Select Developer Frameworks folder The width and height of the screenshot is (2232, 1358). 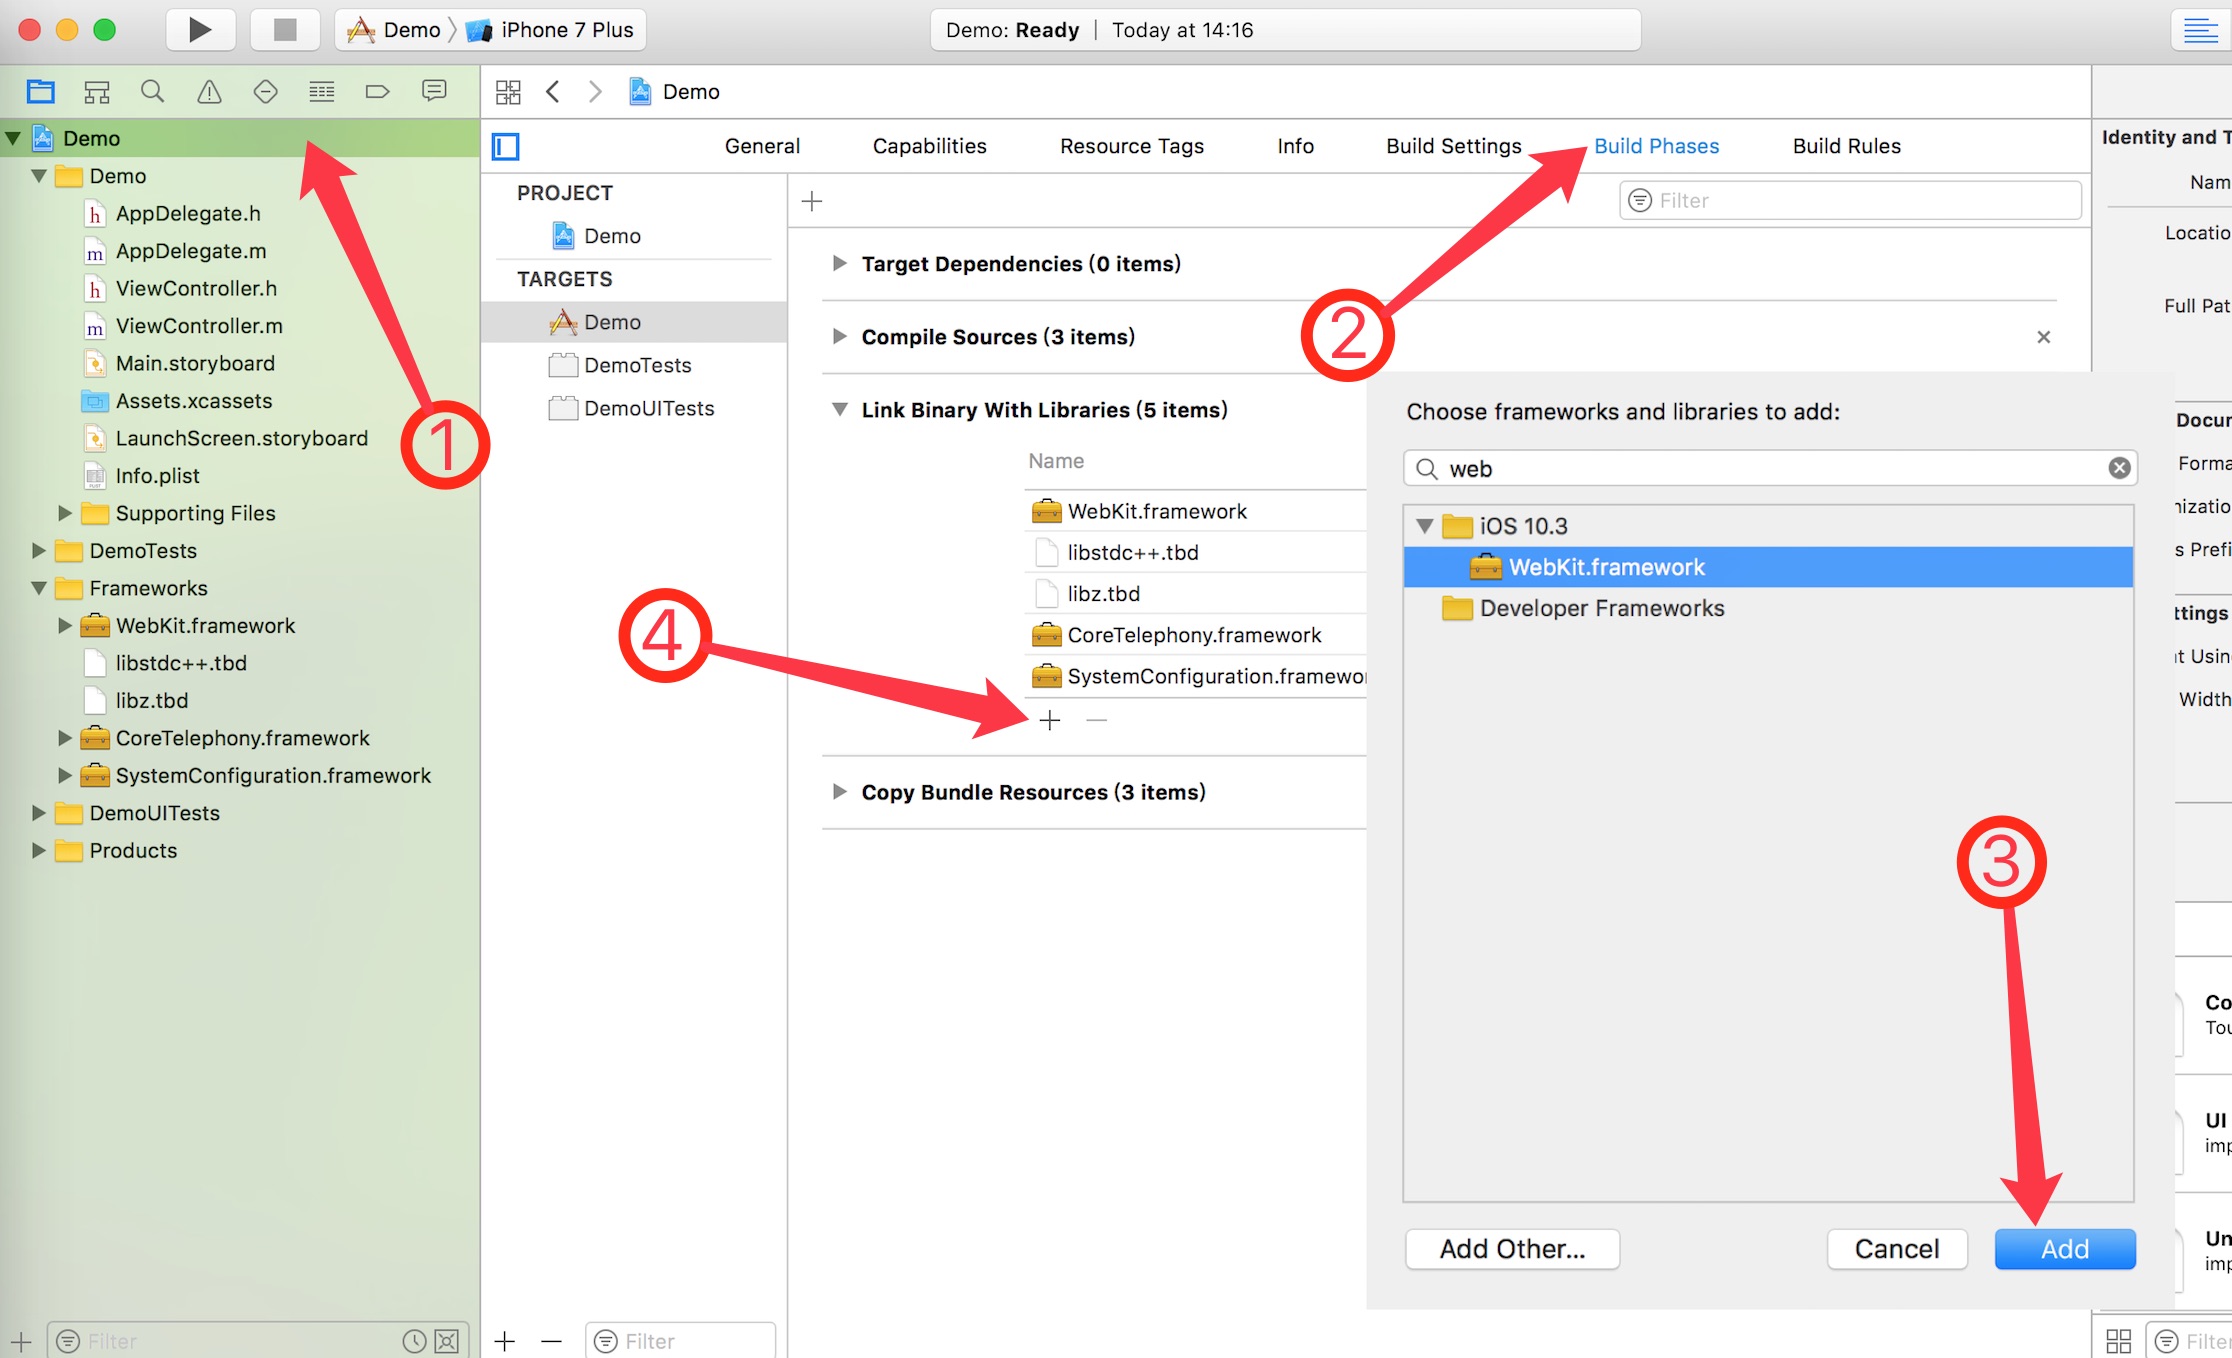coord(1768,608)
